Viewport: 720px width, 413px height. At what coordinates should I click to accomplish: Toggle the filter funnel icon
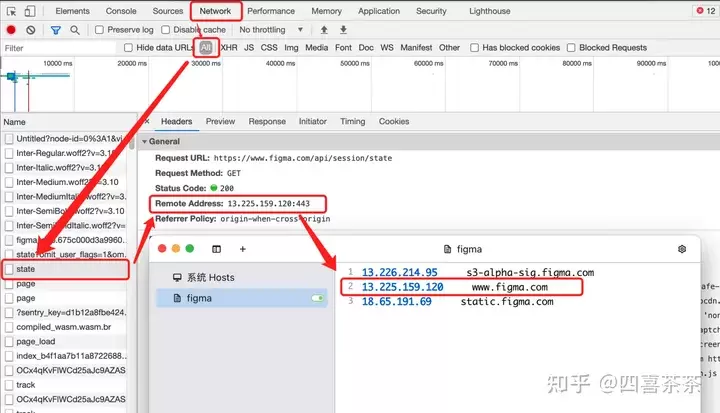56,30
